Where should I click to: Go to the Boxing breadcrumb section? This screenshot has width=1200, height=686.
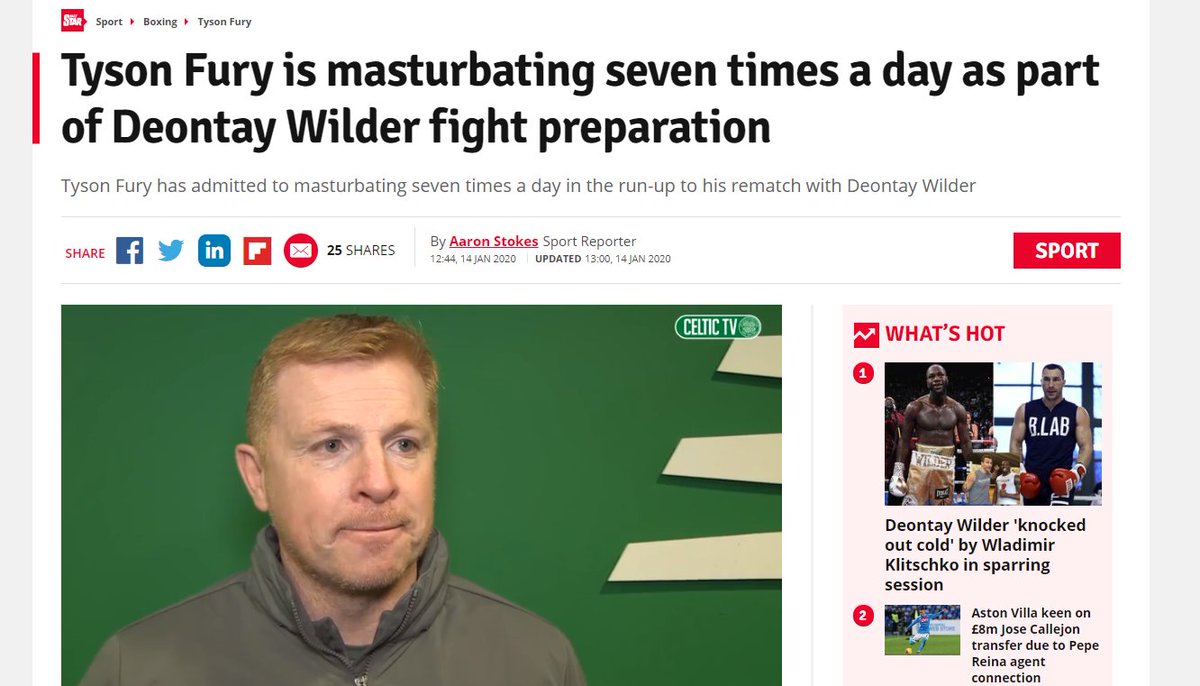click(x=160, y=22)
